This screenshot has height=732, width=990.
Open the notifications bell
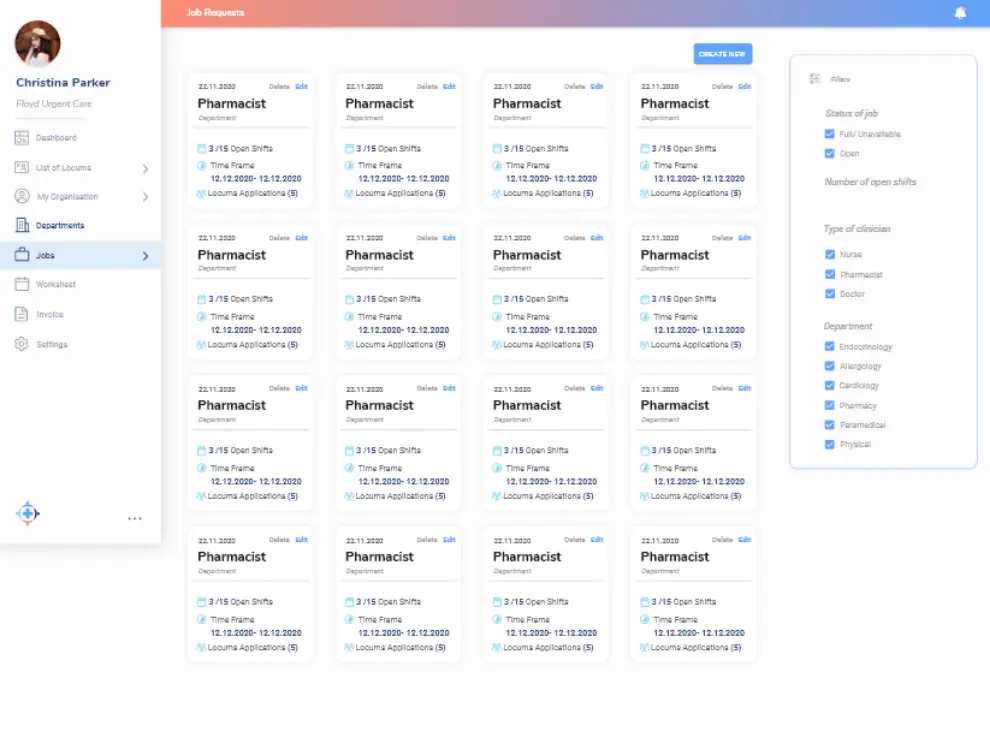pyautogui.click(x=960, y=13)
